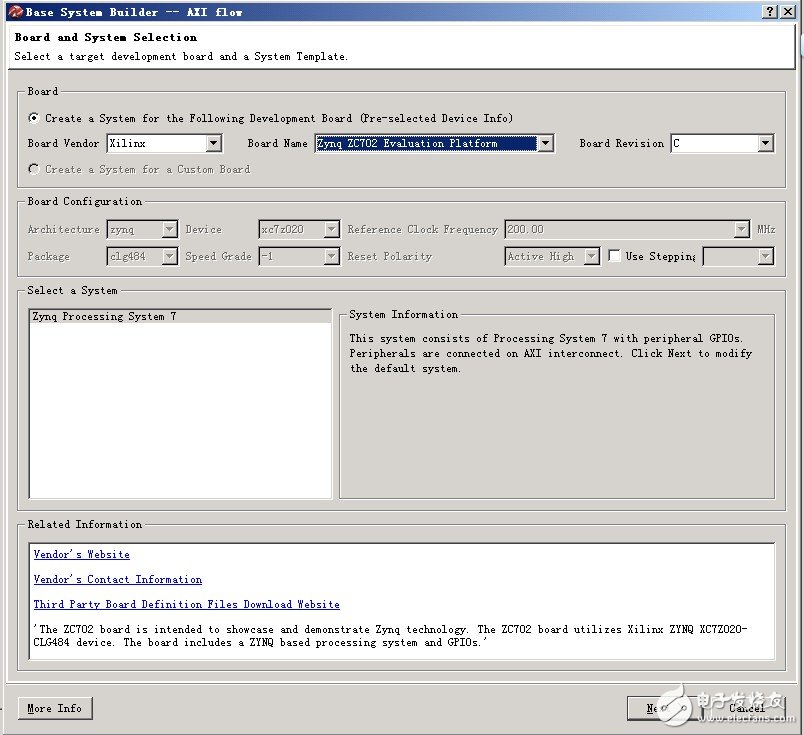Open the Board Vendor dropdown

pos(213,144)
